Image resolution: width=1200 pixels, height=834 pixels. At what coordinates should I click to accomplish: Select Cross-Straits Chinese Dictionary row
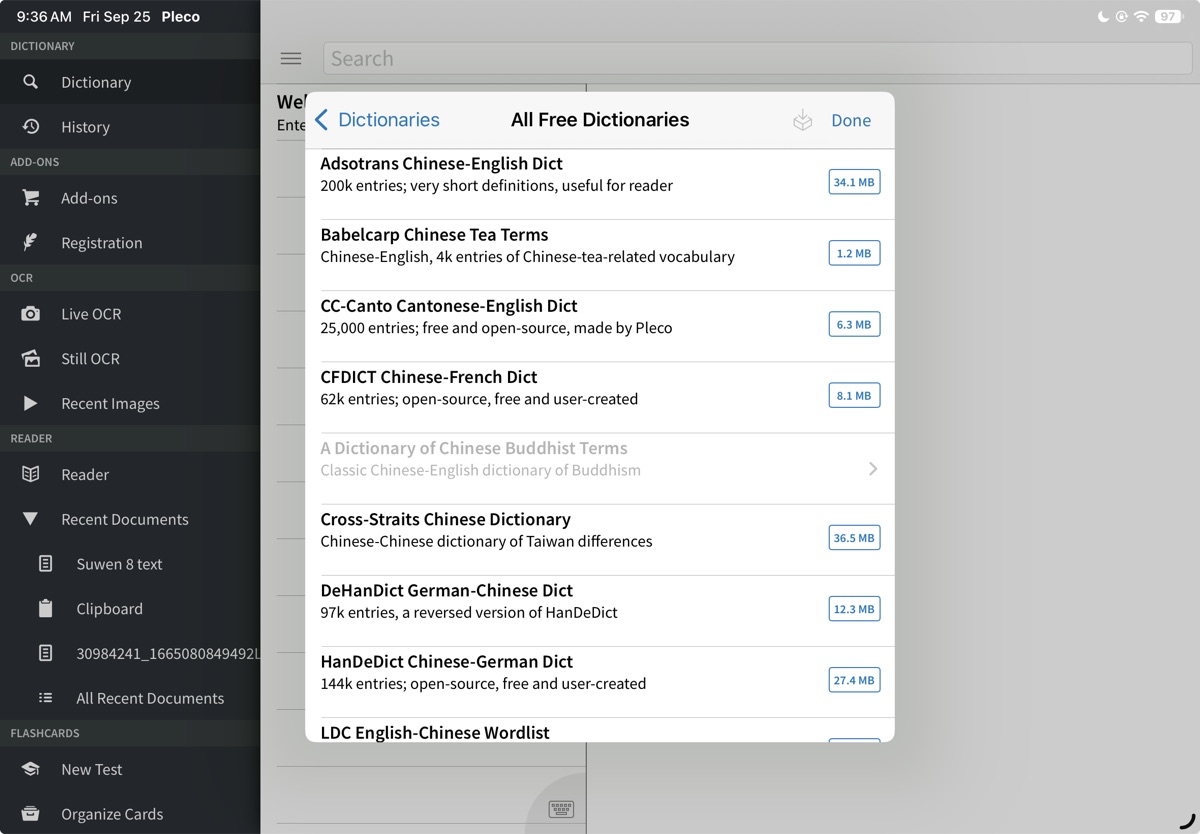pos(600,539)
